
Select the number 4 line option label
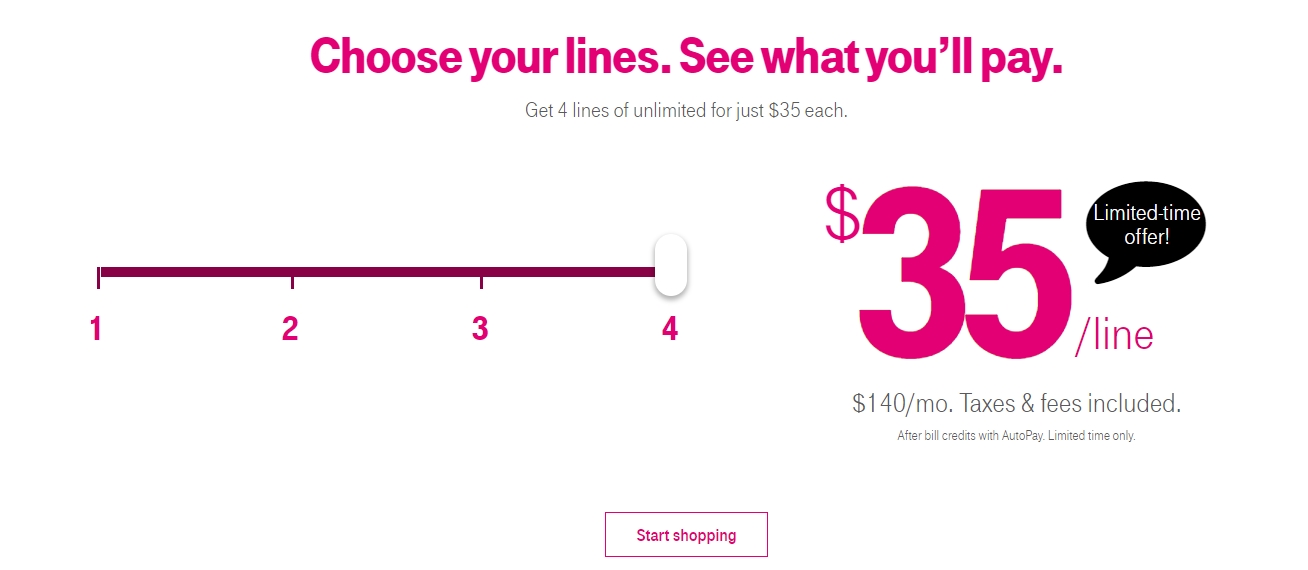coord(670,329)
